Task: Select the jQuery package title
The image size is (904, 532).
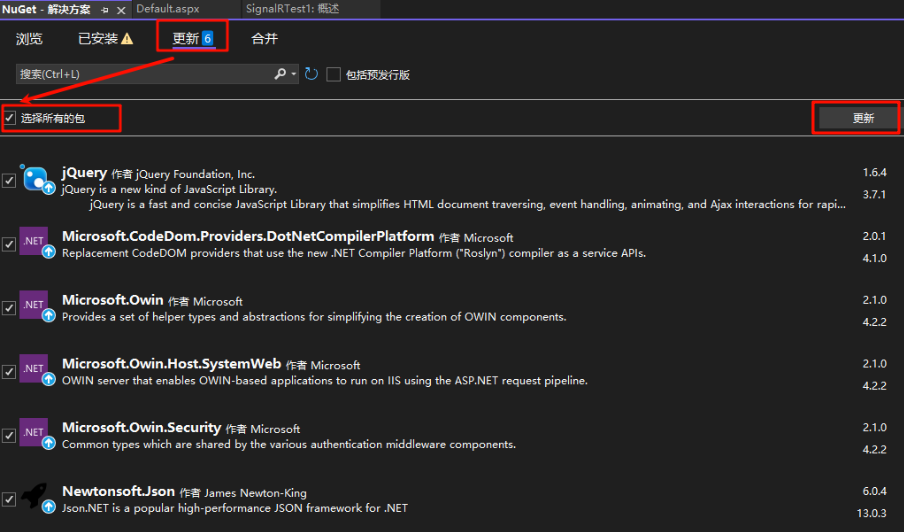Action: (x=84, y=172)
